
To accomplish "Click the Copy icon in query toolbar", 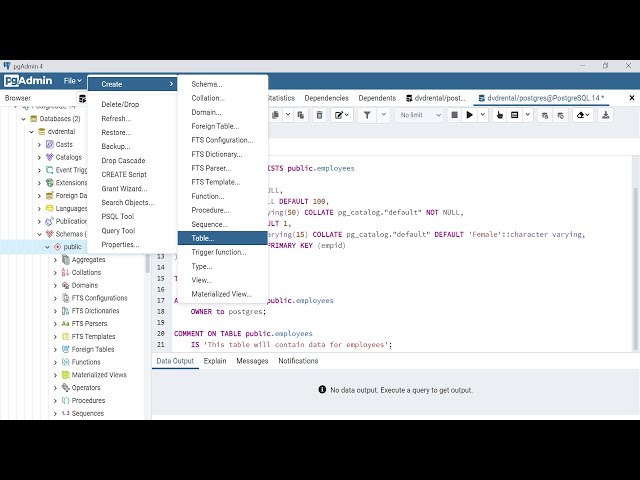I will tap(276, 115).
